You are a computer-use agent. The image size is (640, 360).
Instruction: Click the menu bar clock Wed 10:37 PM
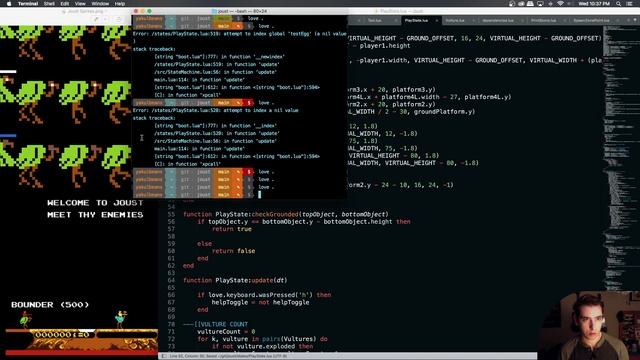(594, 4)
